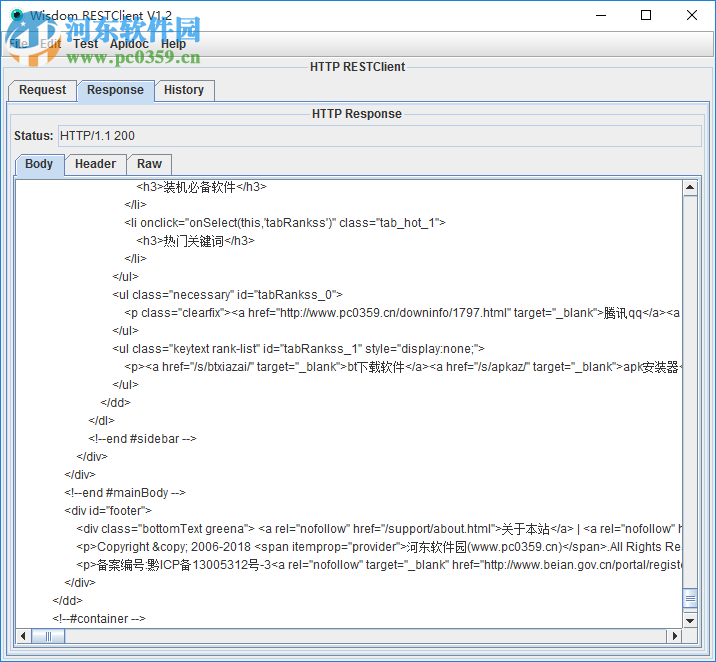716x662 pixels.
Task: Click the vertical scrollbar down arrow
Action: [690, 620]
